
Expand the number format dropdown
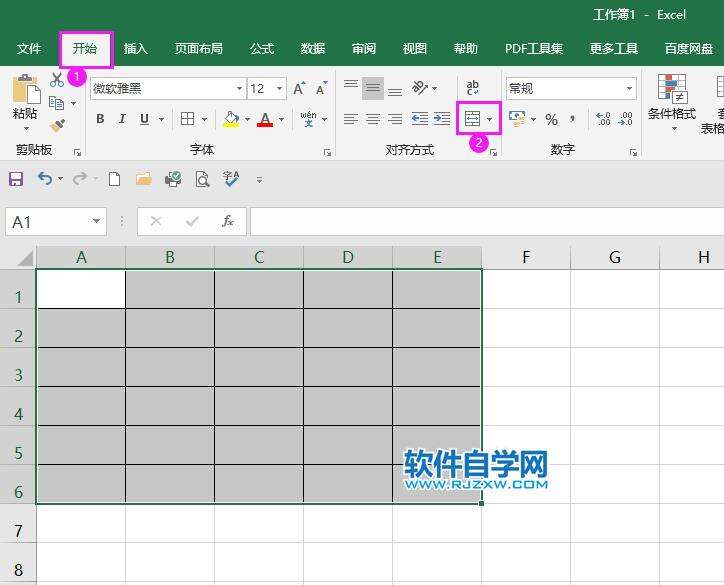pos(629,89)
